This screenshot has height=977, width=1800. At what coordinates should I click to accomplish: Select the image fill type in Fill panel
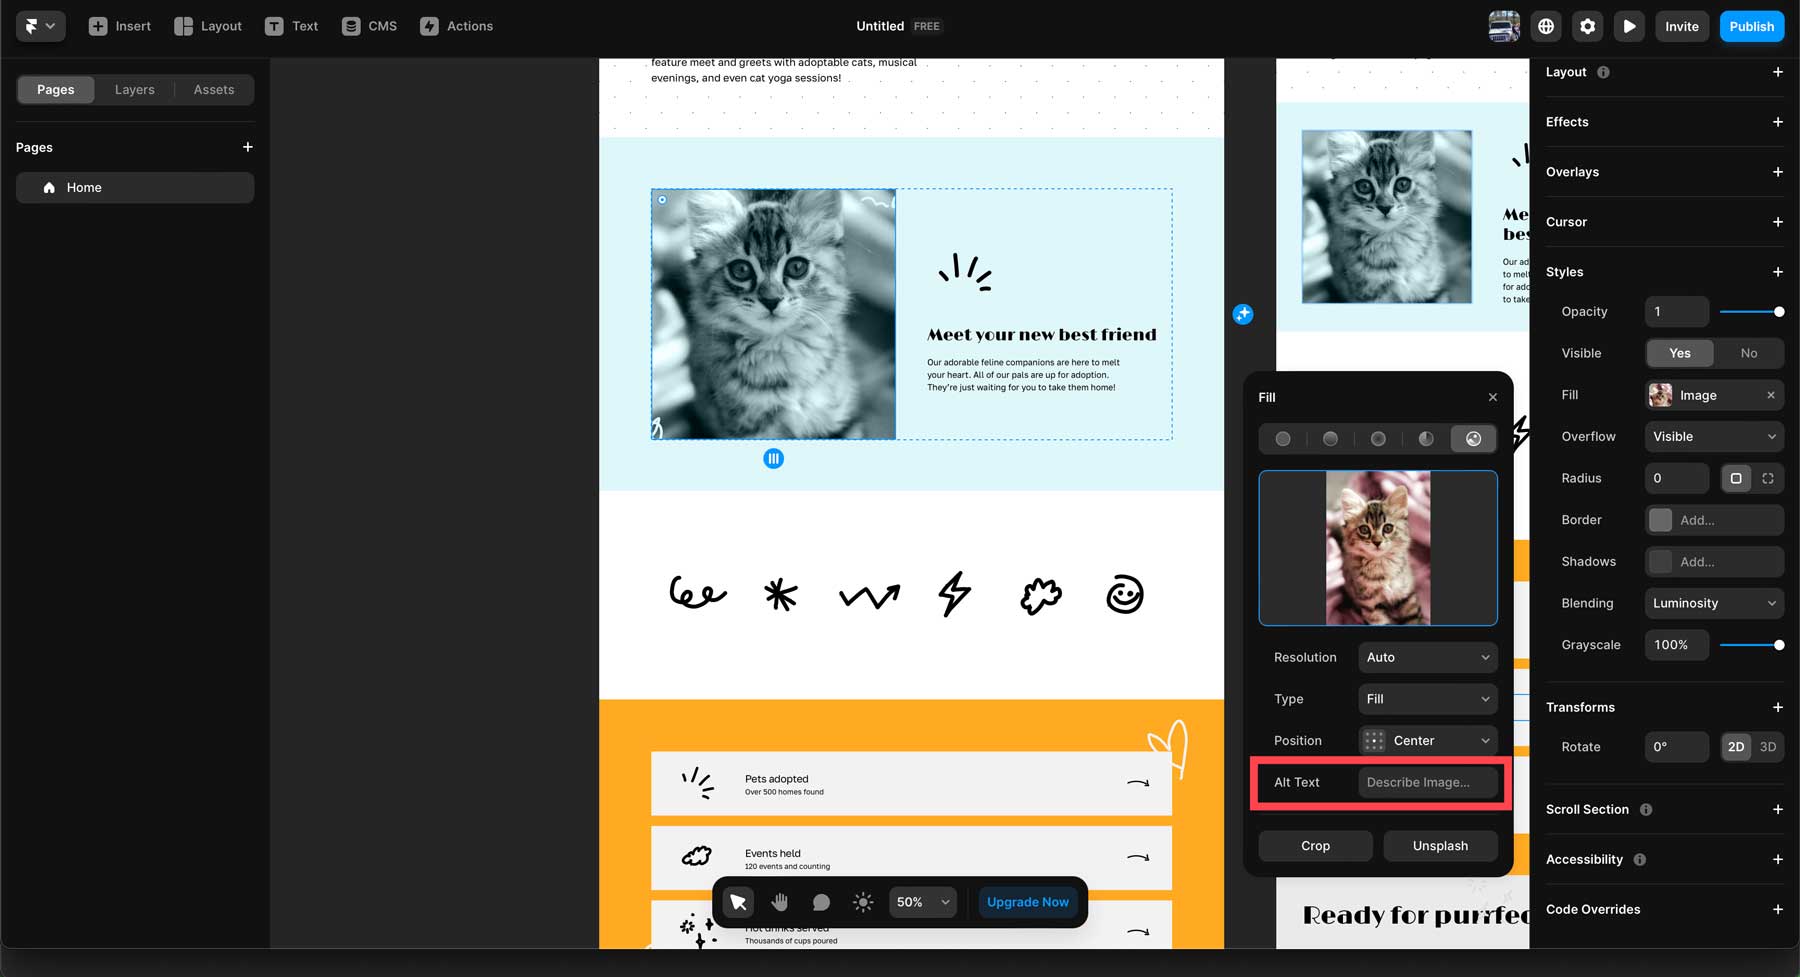1473,438
